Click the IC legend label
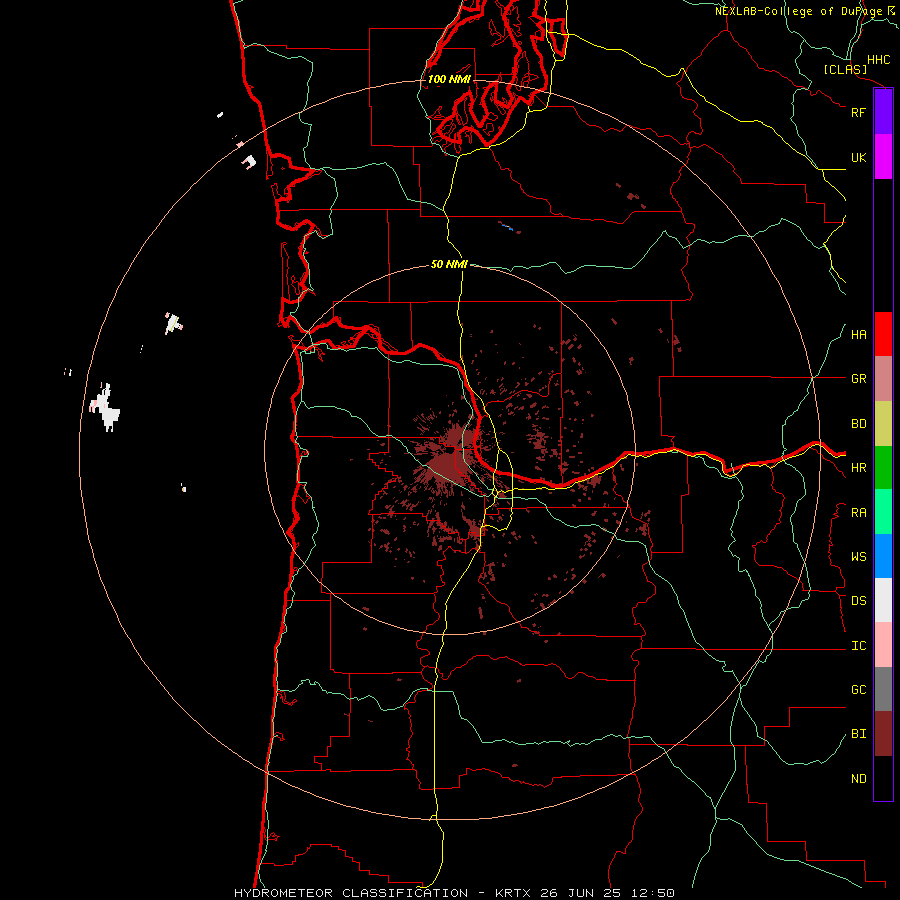The image size is (900, 900). [x=858, y=646]
